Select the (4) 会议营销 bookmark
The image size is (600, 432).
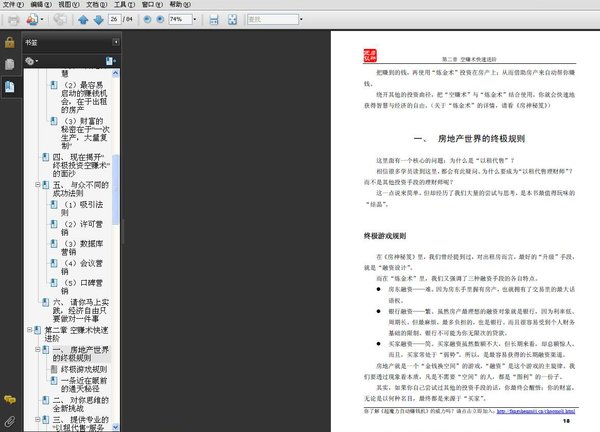coord(82,264)
